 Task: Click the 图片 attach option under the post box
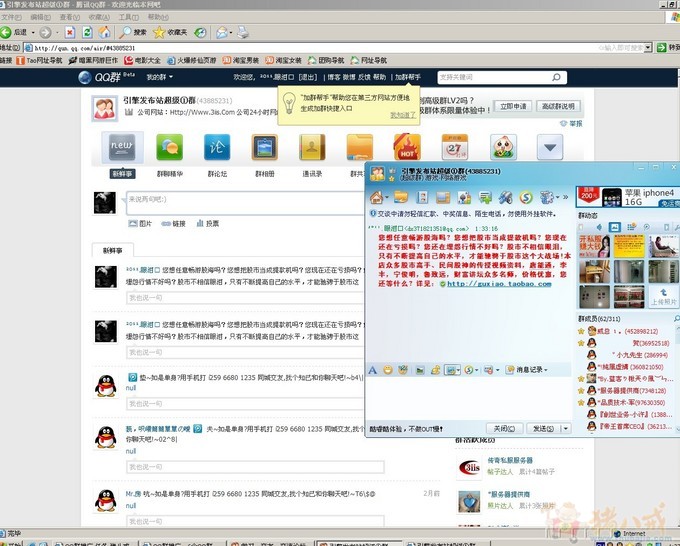140,224
